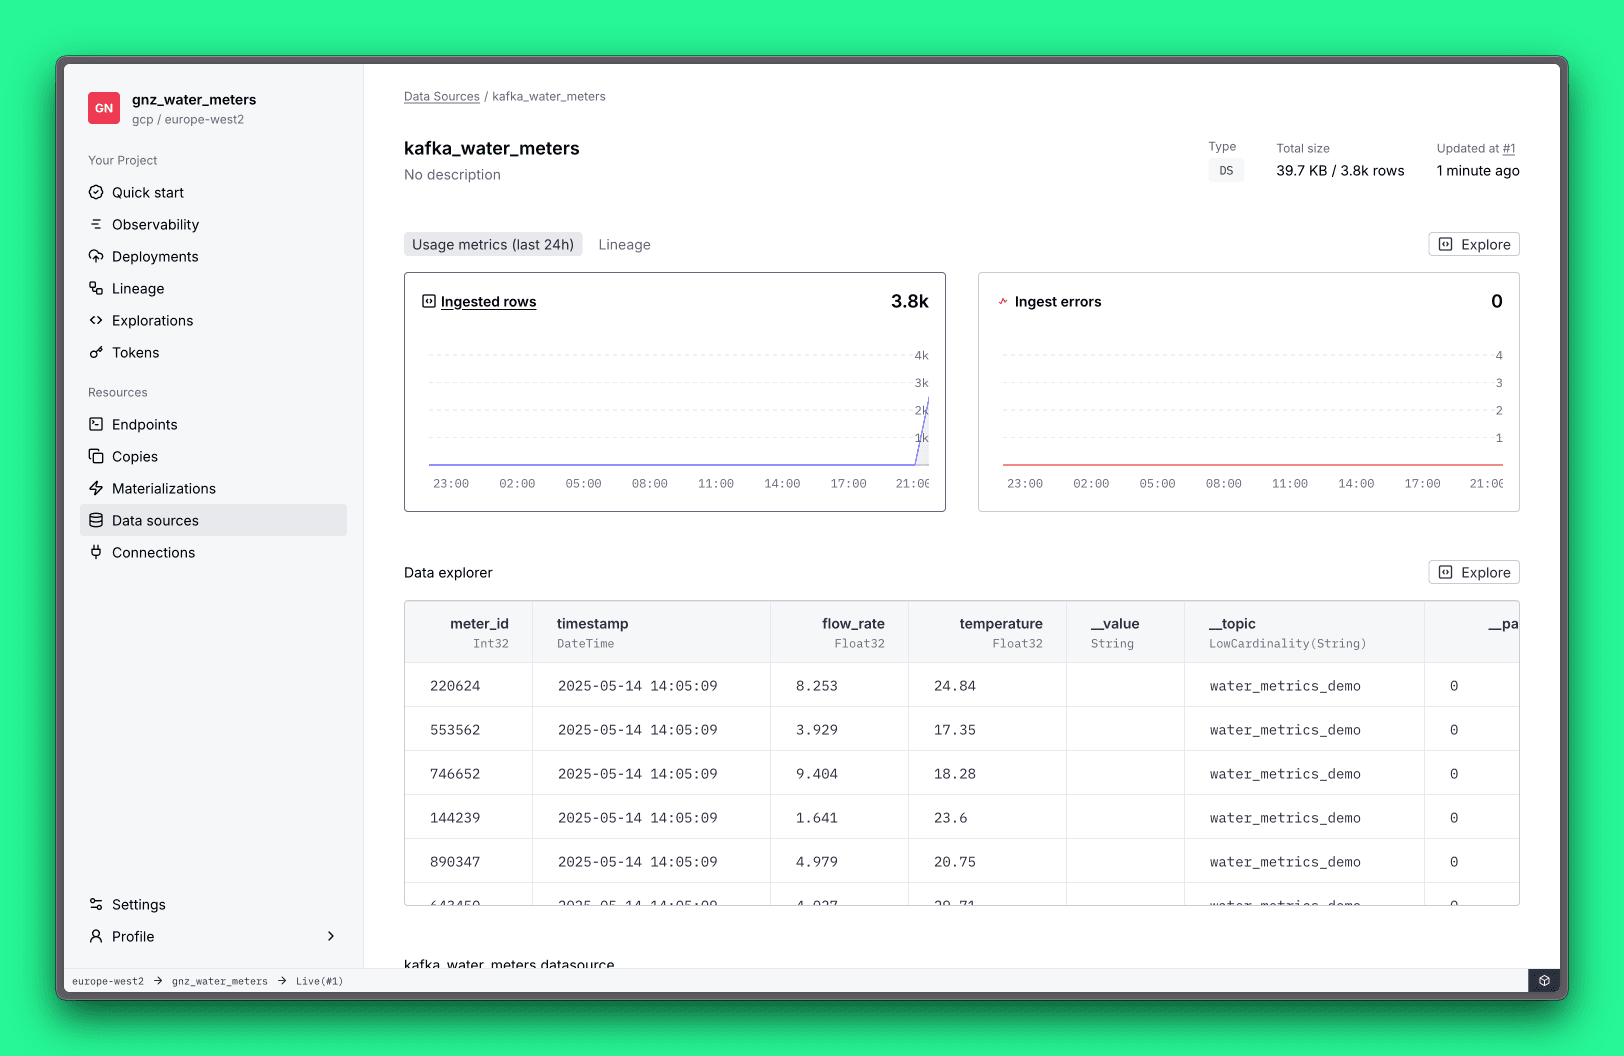Click the Materializations lightning bolt icon
This screenshot has height=1056, width=1624.
96,488
